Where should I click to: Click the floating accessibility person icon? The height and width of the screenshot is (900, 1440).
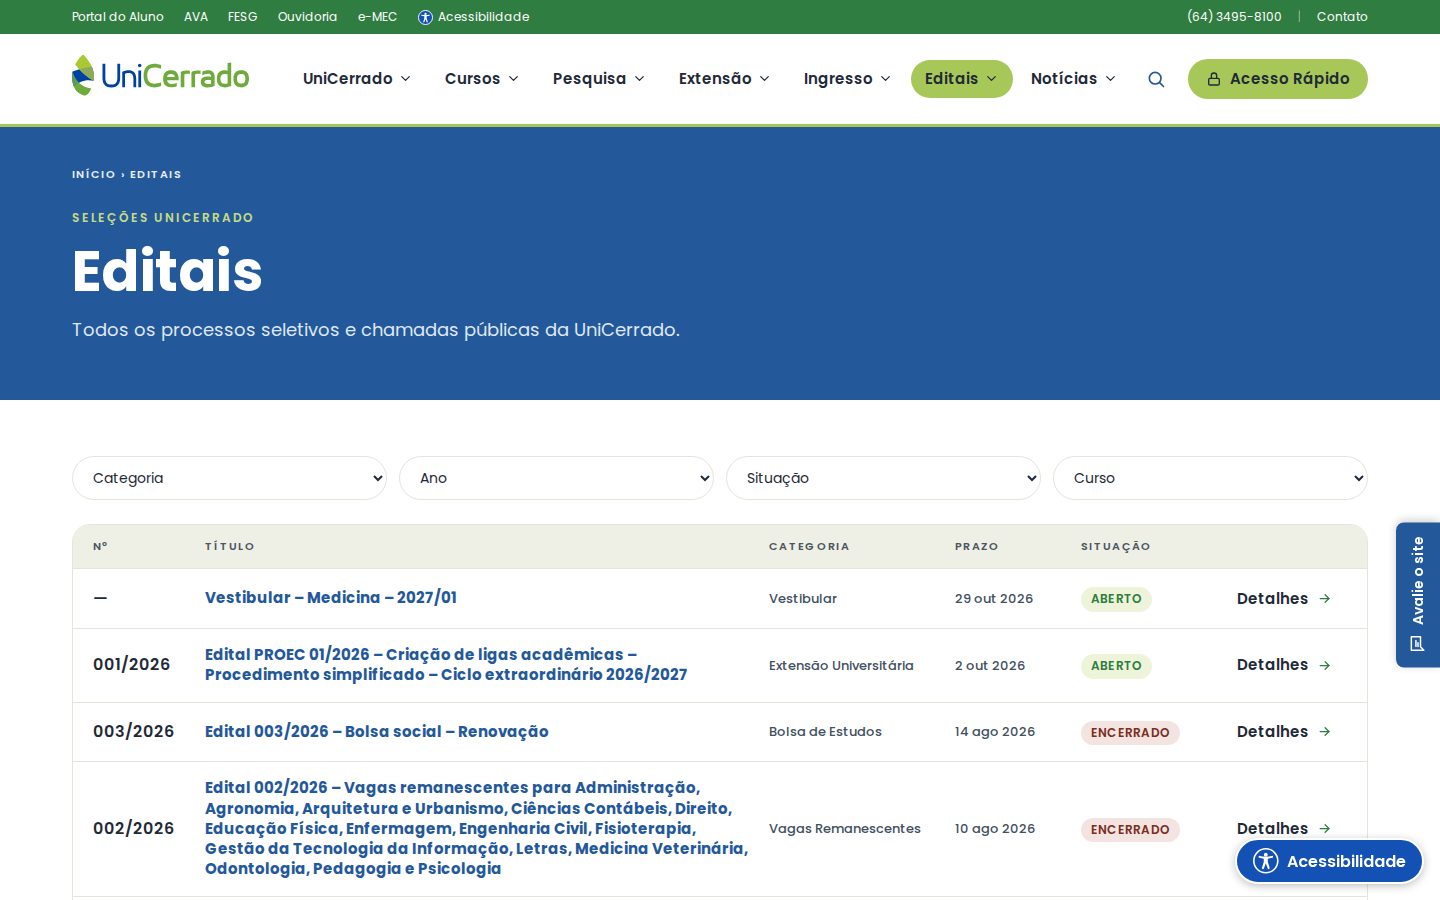pyautogui.click(x=1266, y=861)
